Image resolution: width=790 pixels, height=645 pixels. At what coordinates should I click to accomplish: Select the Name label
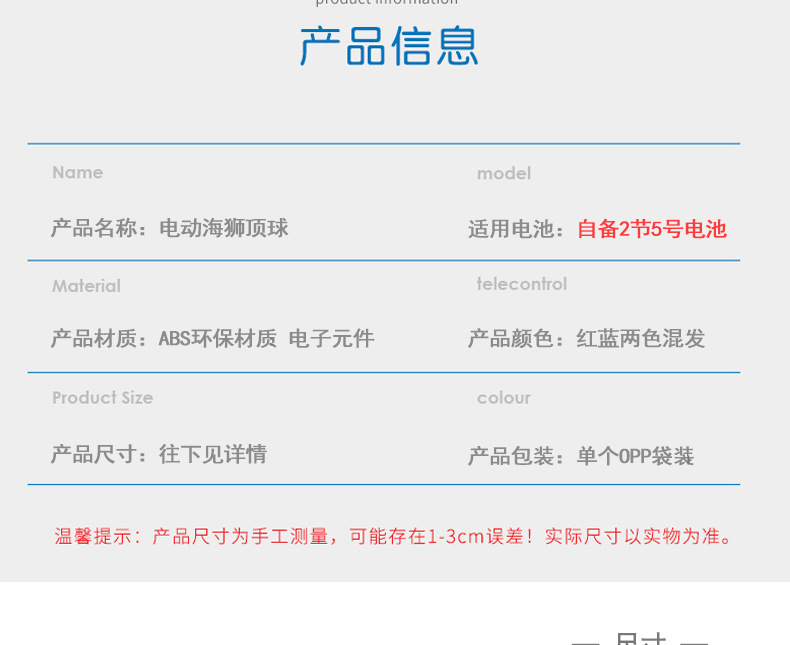click(x=78, y=172)
